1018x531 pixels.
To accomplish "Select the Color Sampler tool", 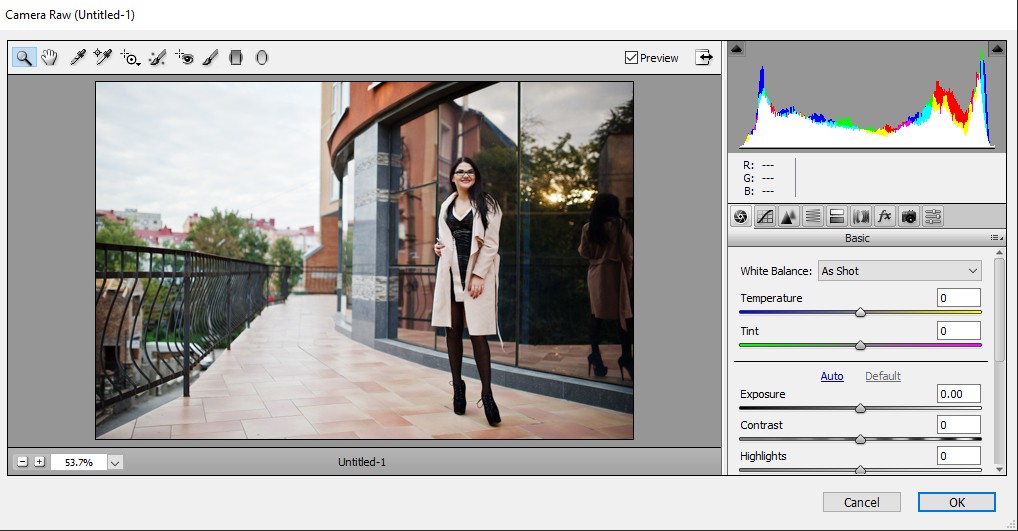I will click(x=103, y=58).
